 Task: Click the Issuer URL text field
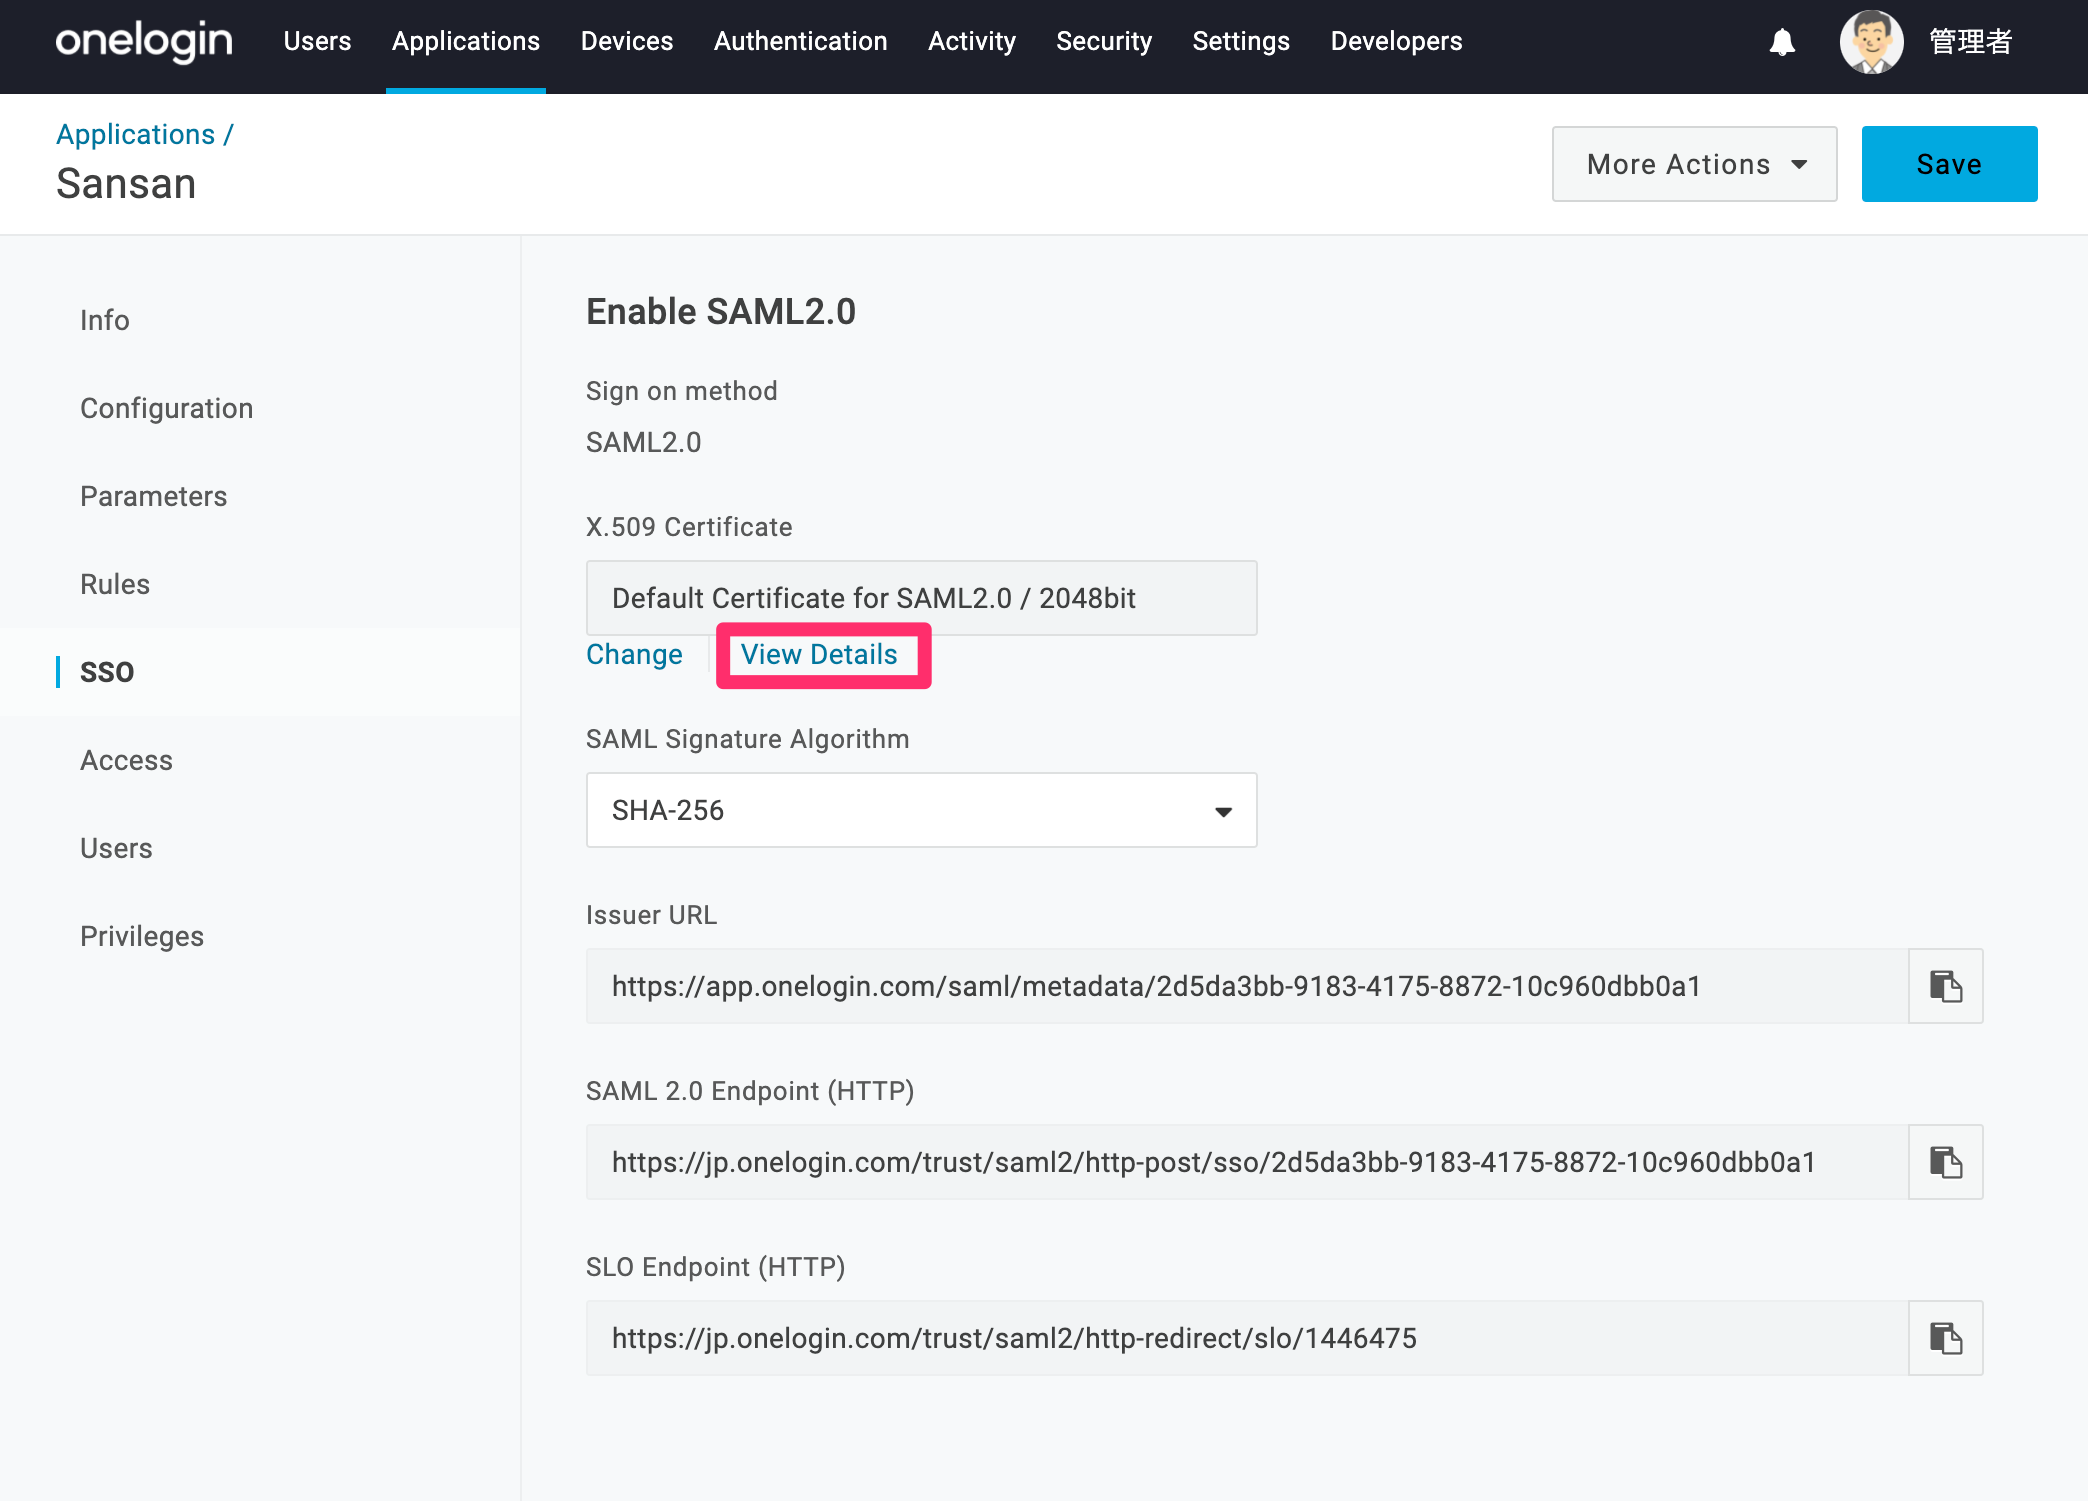(1247, 986)
